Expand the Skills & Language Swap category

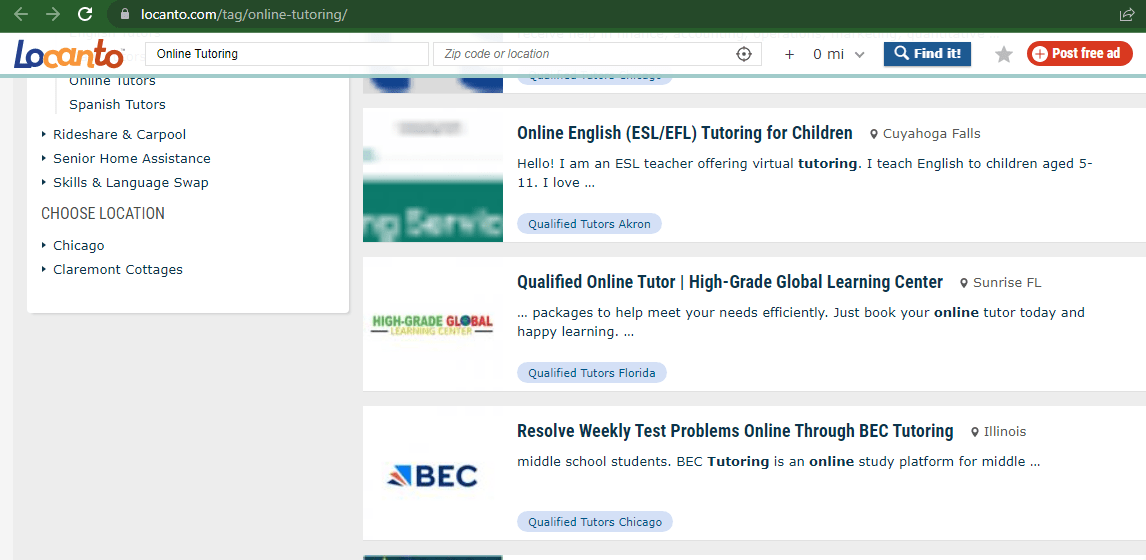click(x=131, y=183)
